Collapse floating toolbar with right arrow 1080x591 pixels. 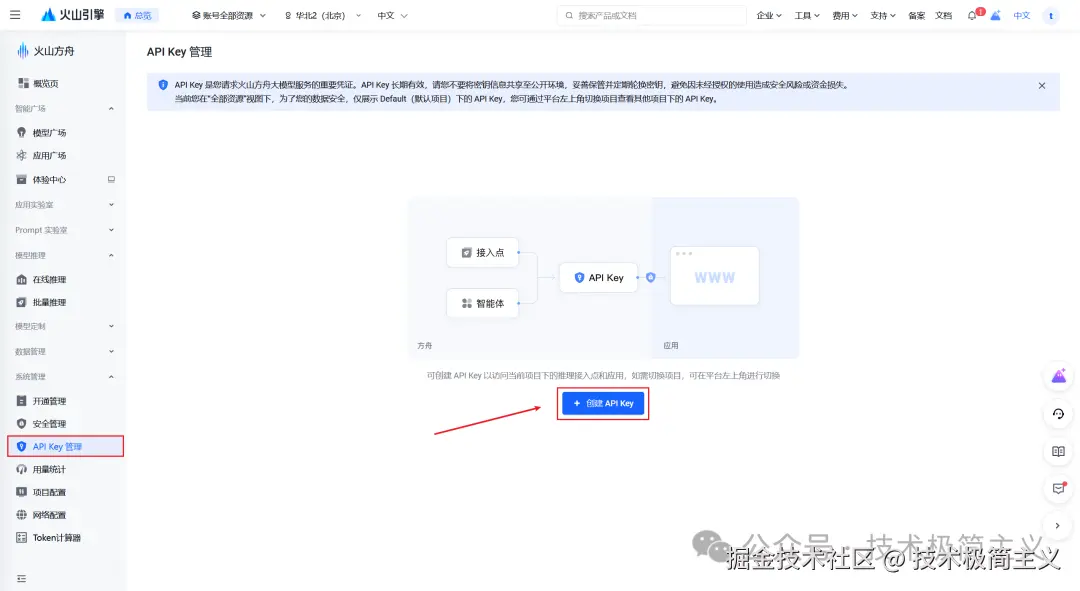click(x=1058, y=526)
